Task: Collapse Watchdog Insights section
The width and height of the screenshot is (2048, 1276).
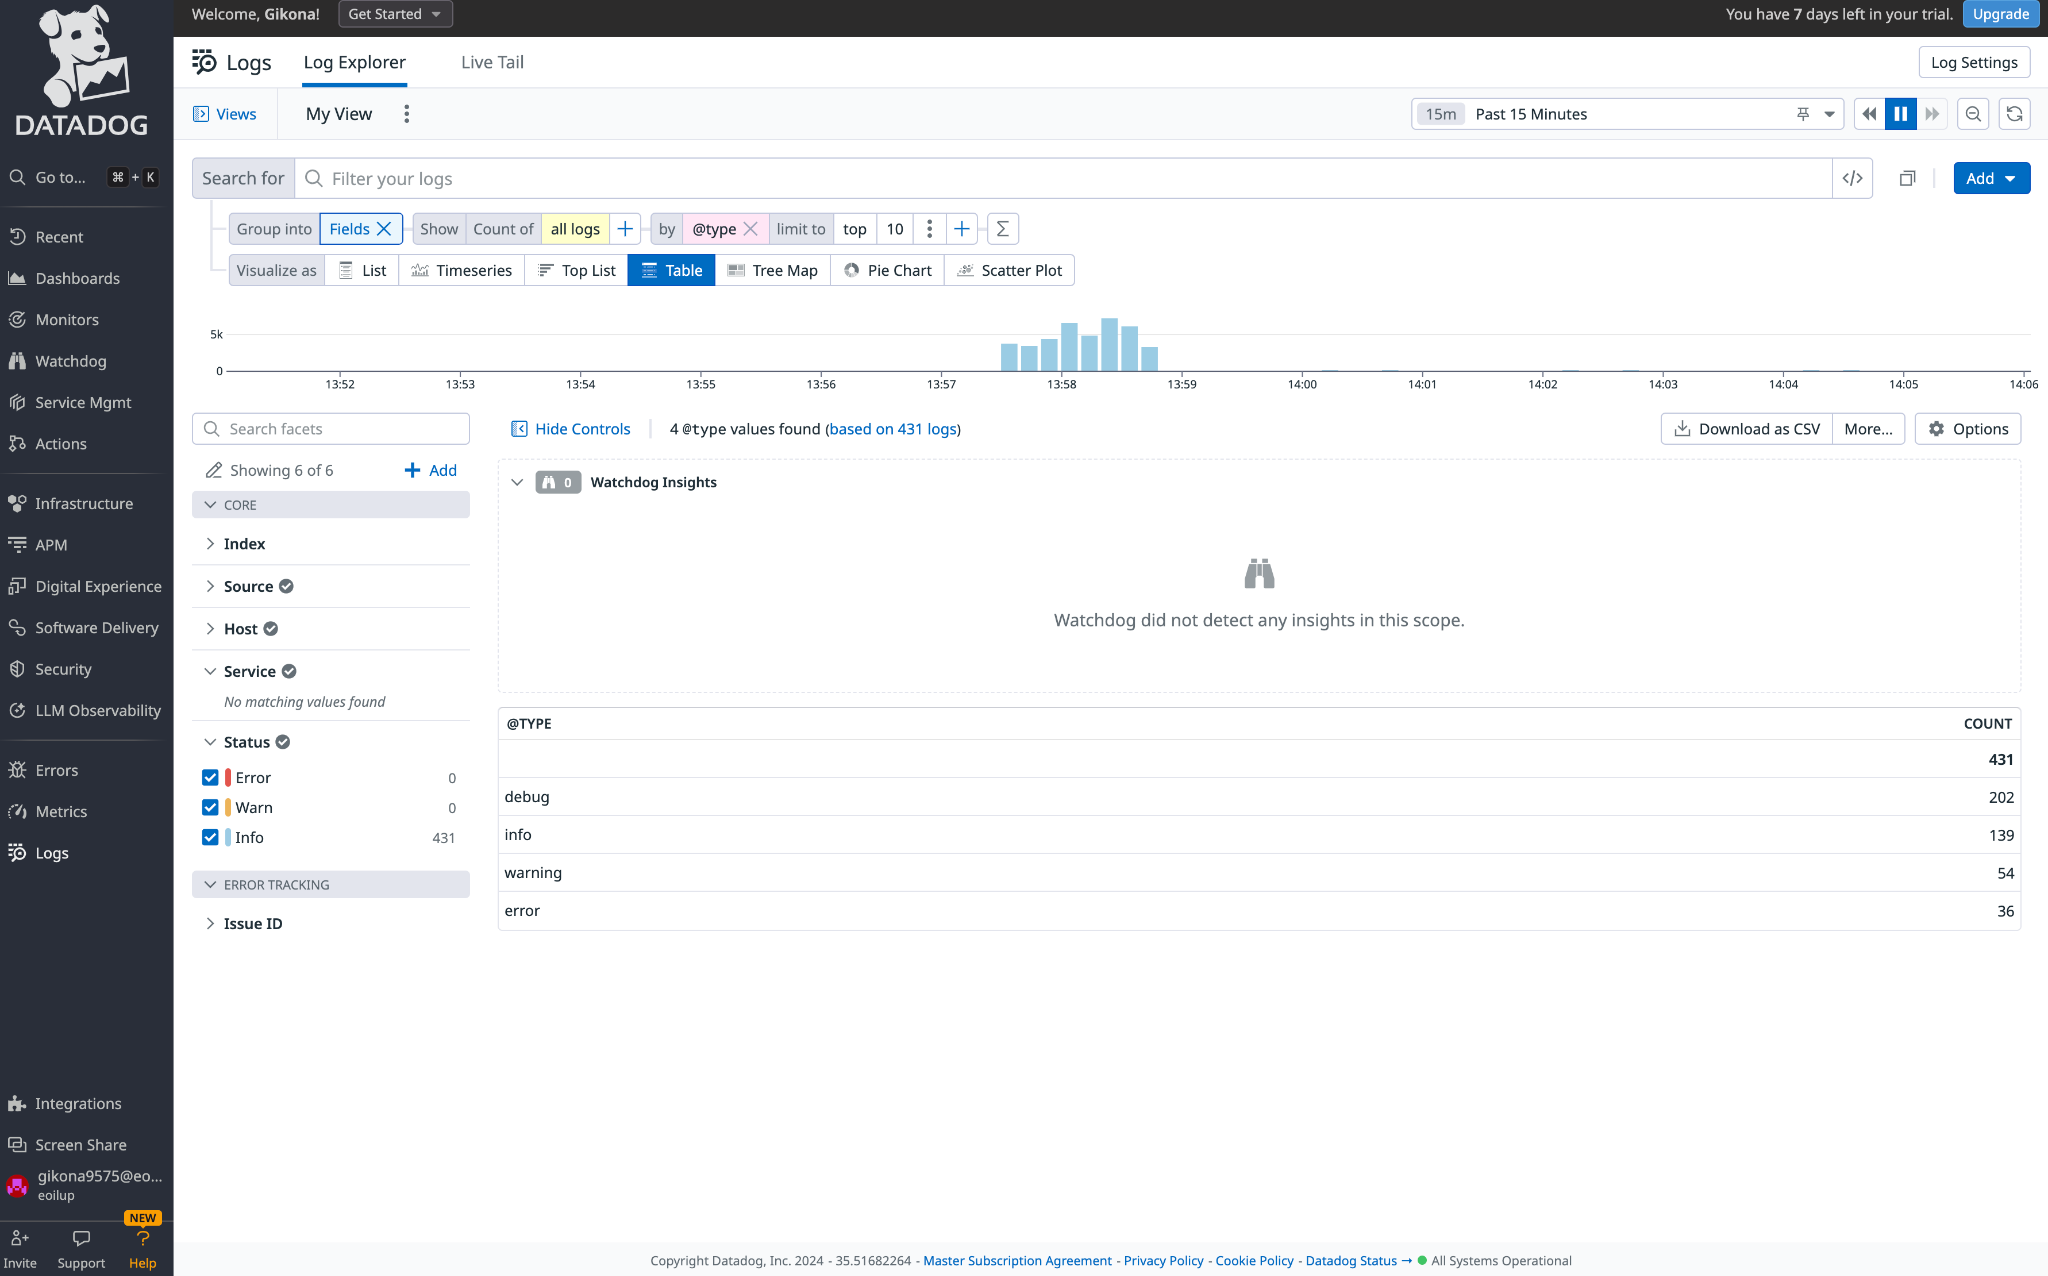Action: pyautogui.click(x=517, y=482)
